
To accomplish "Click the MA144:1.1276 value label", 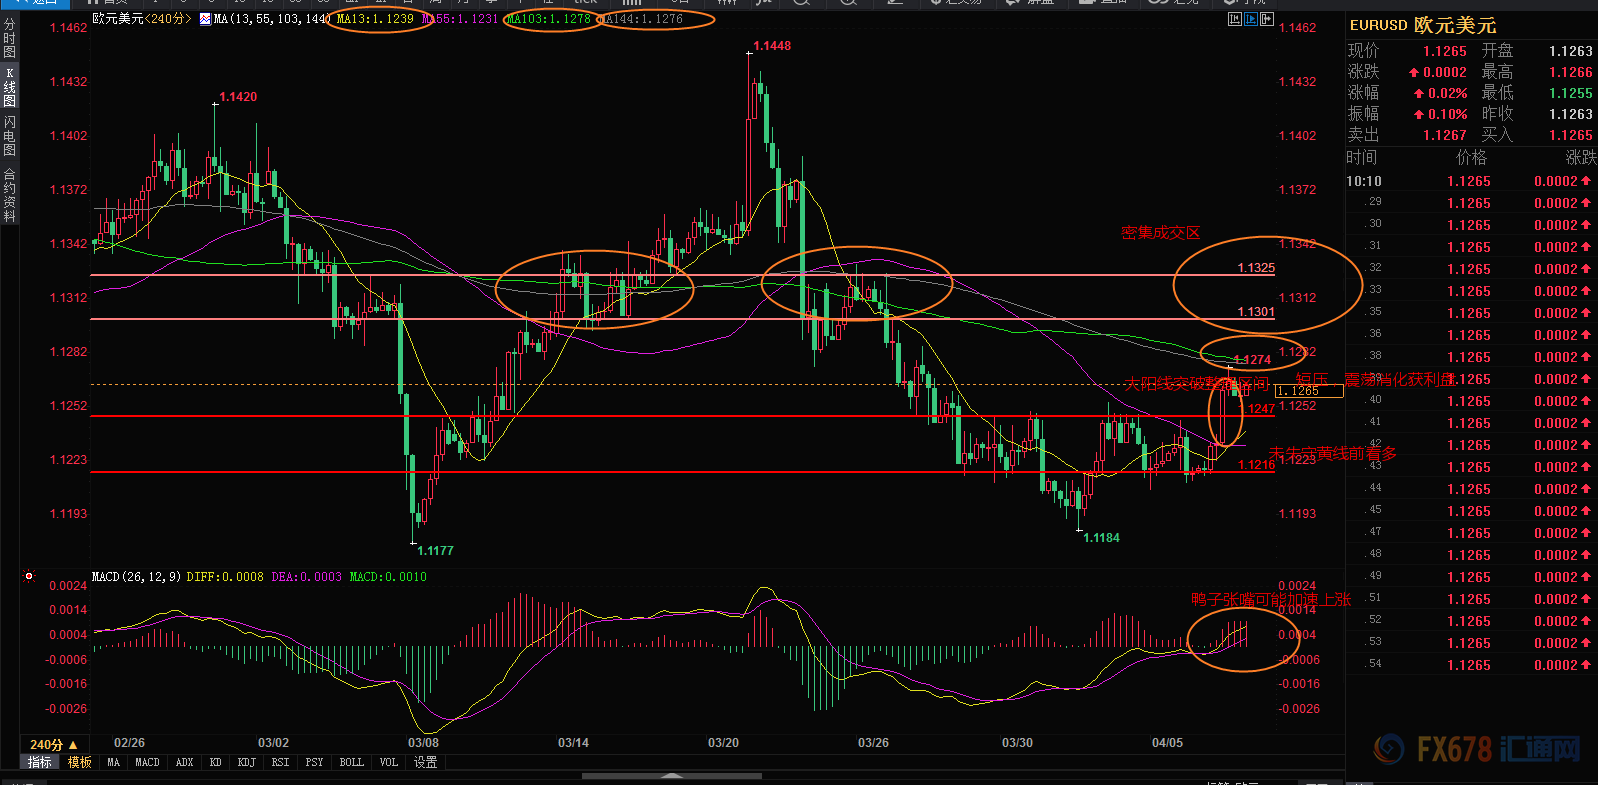I will tap(641, 19).
